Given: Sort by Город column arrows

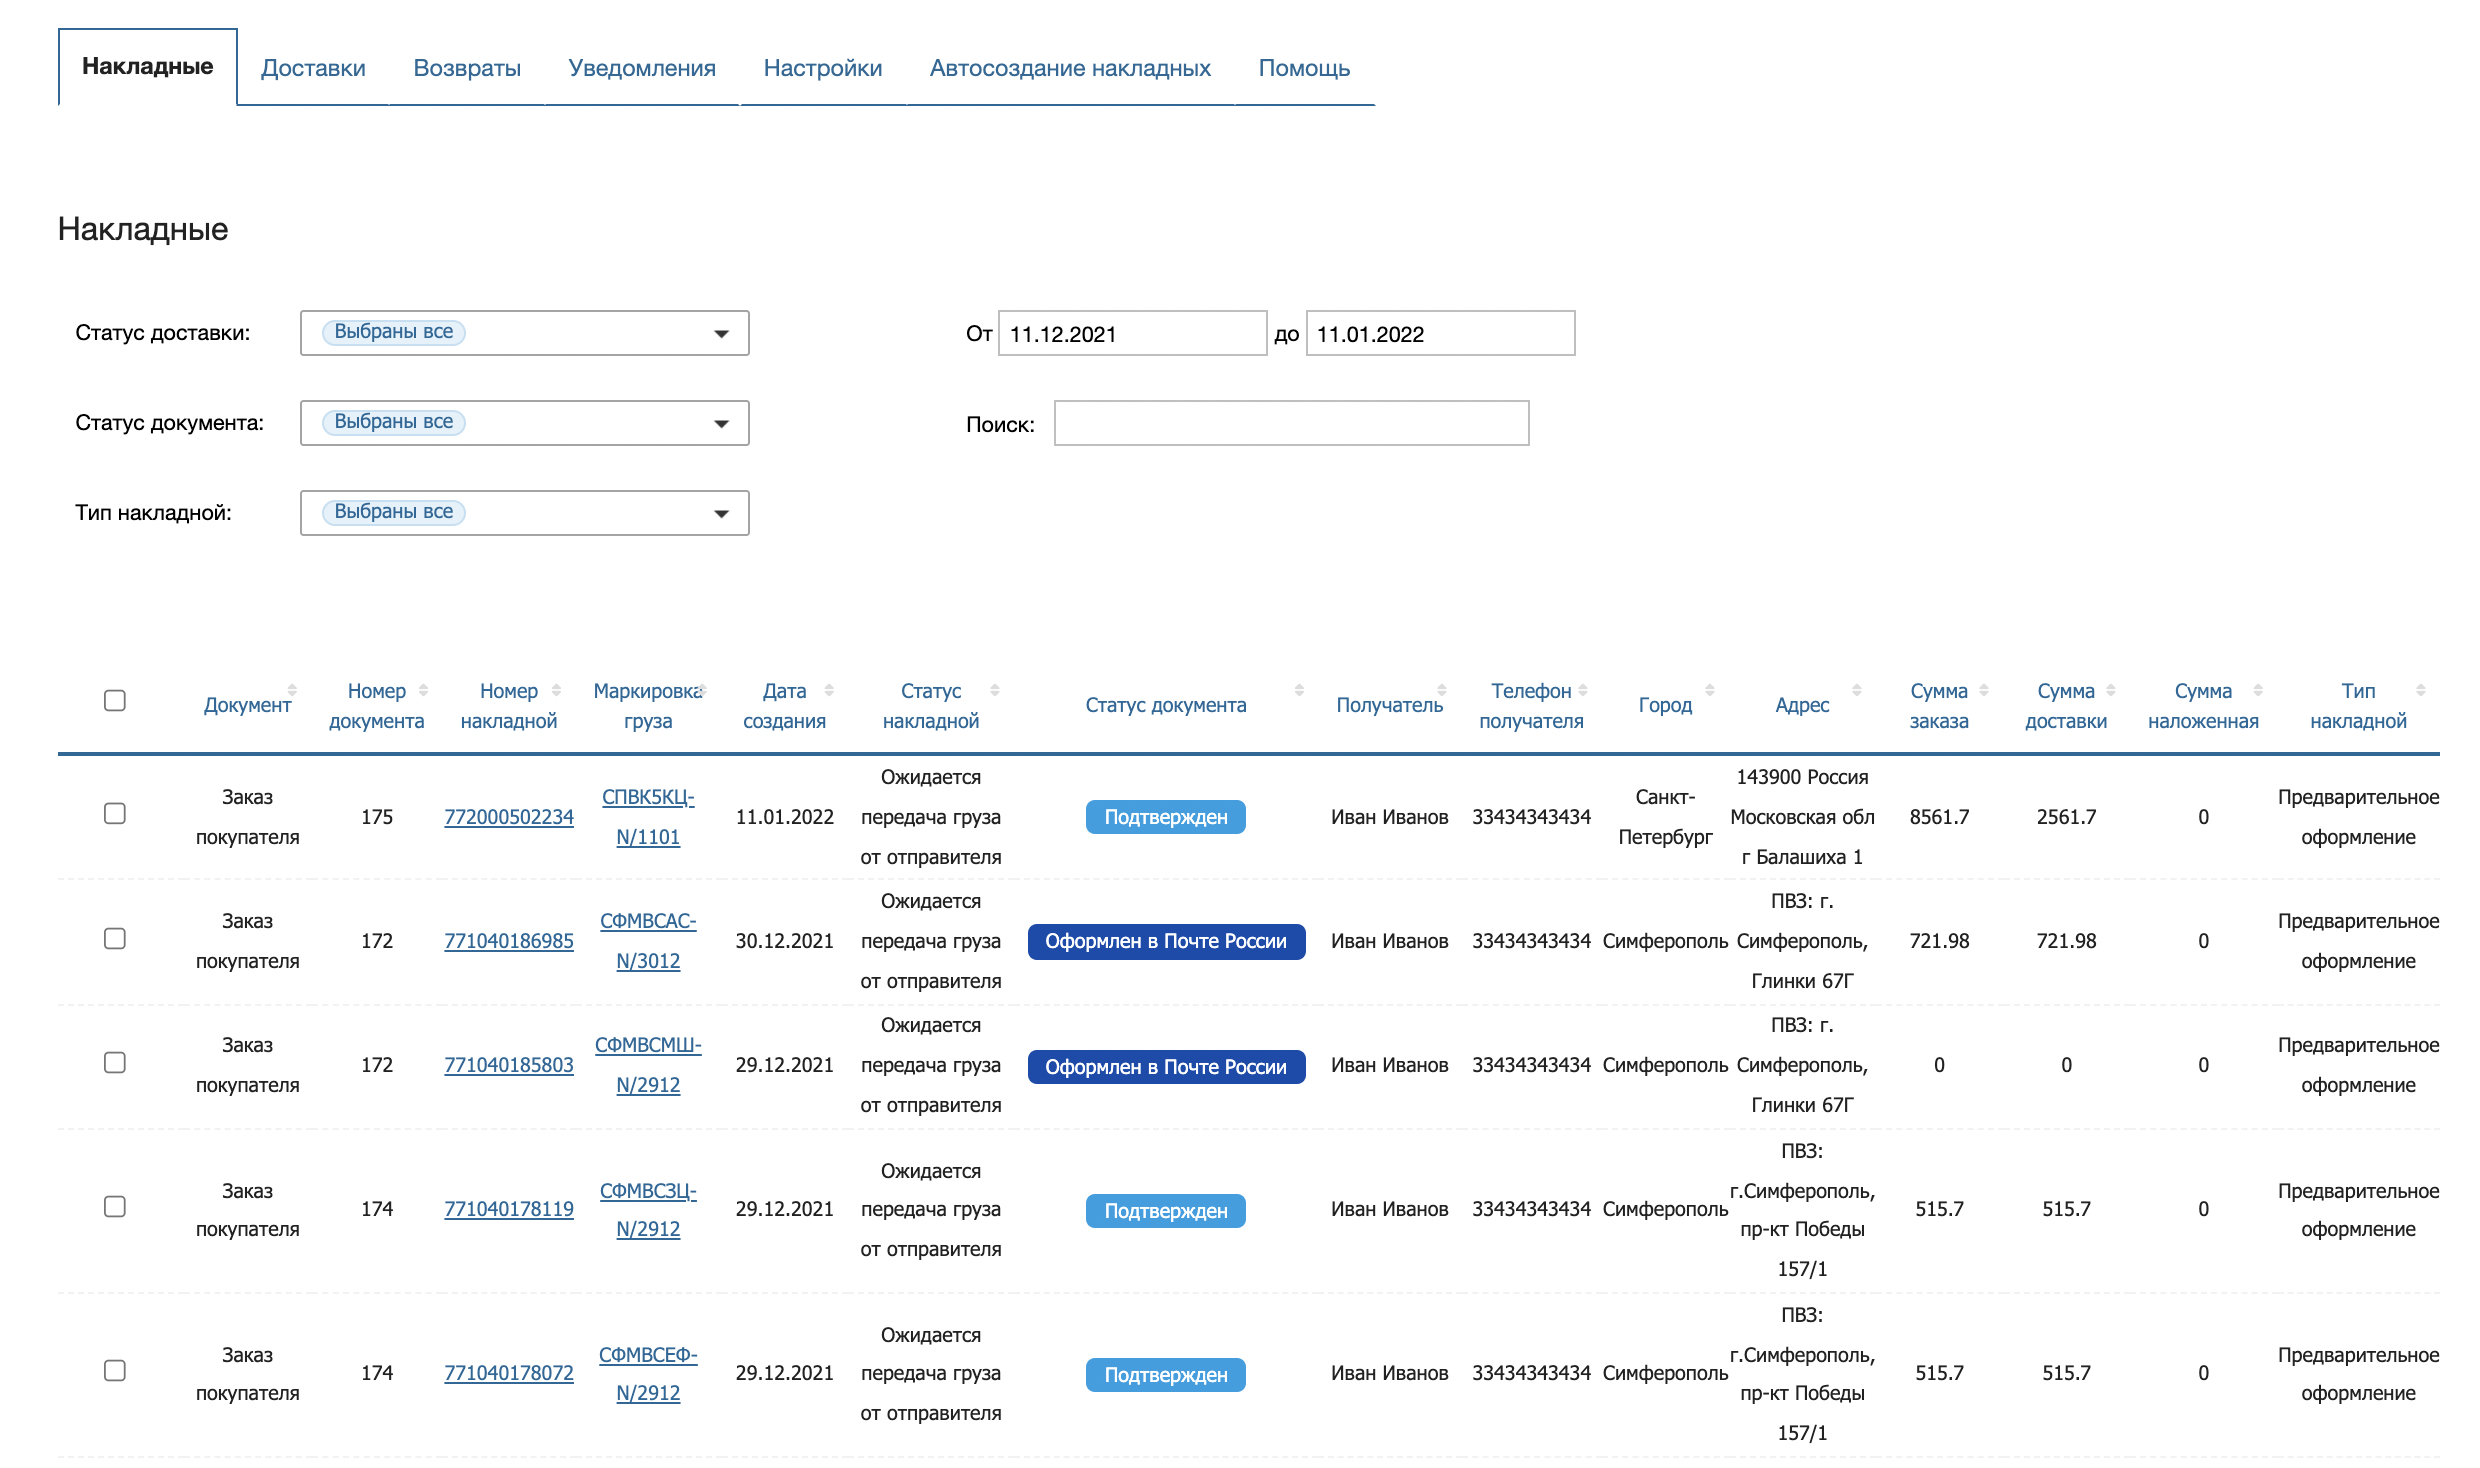Looking at the screenshot, I should coord(1710,690).
